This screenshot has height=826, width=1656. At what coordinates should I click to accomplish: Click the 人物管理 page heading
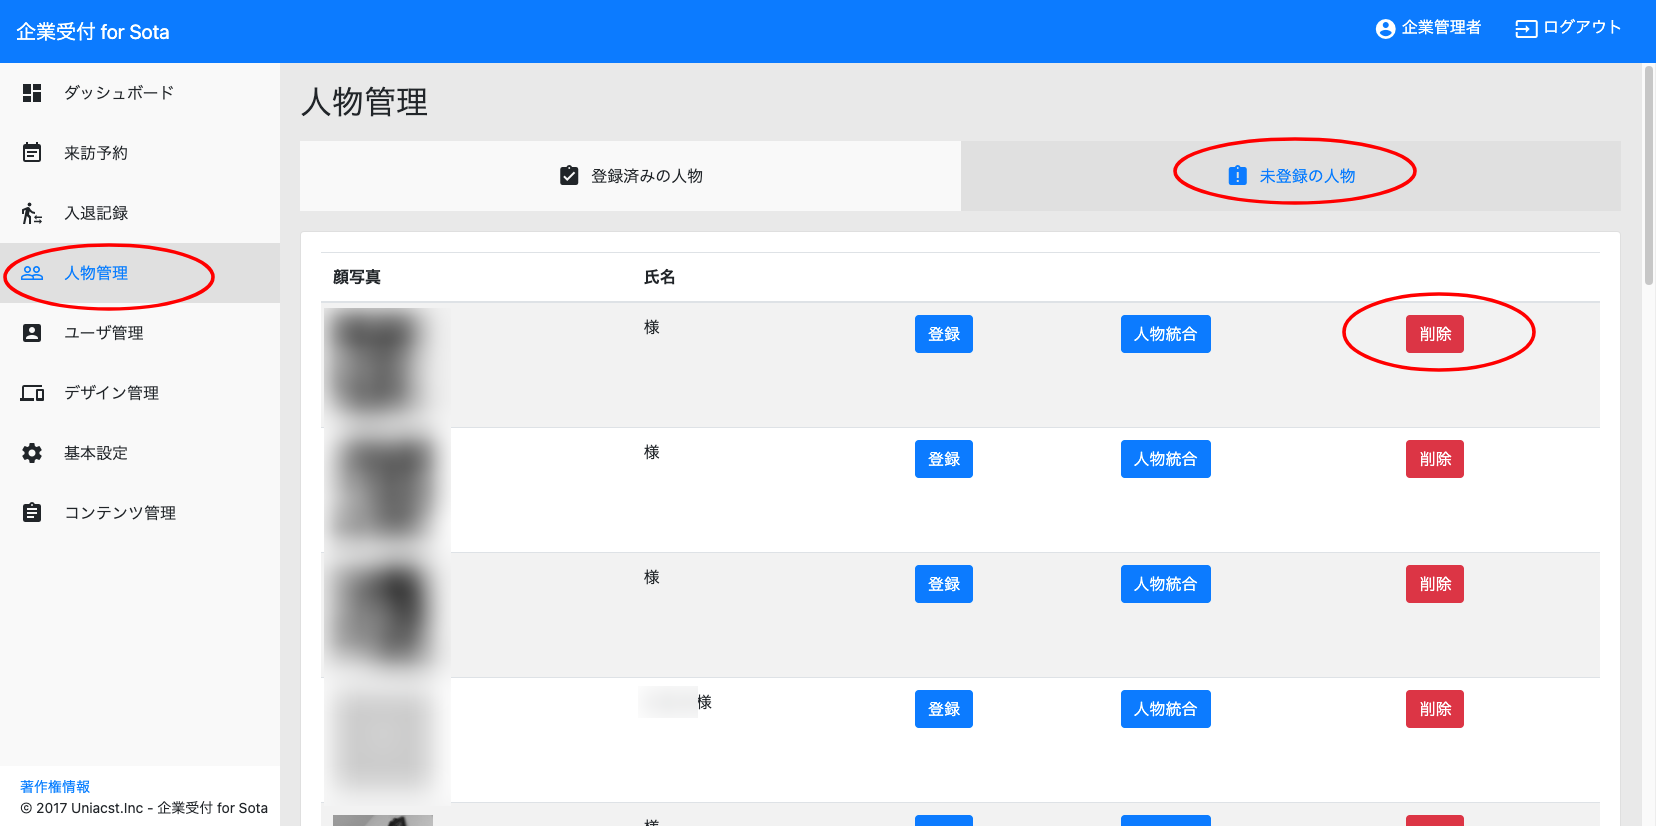(365, 102)
